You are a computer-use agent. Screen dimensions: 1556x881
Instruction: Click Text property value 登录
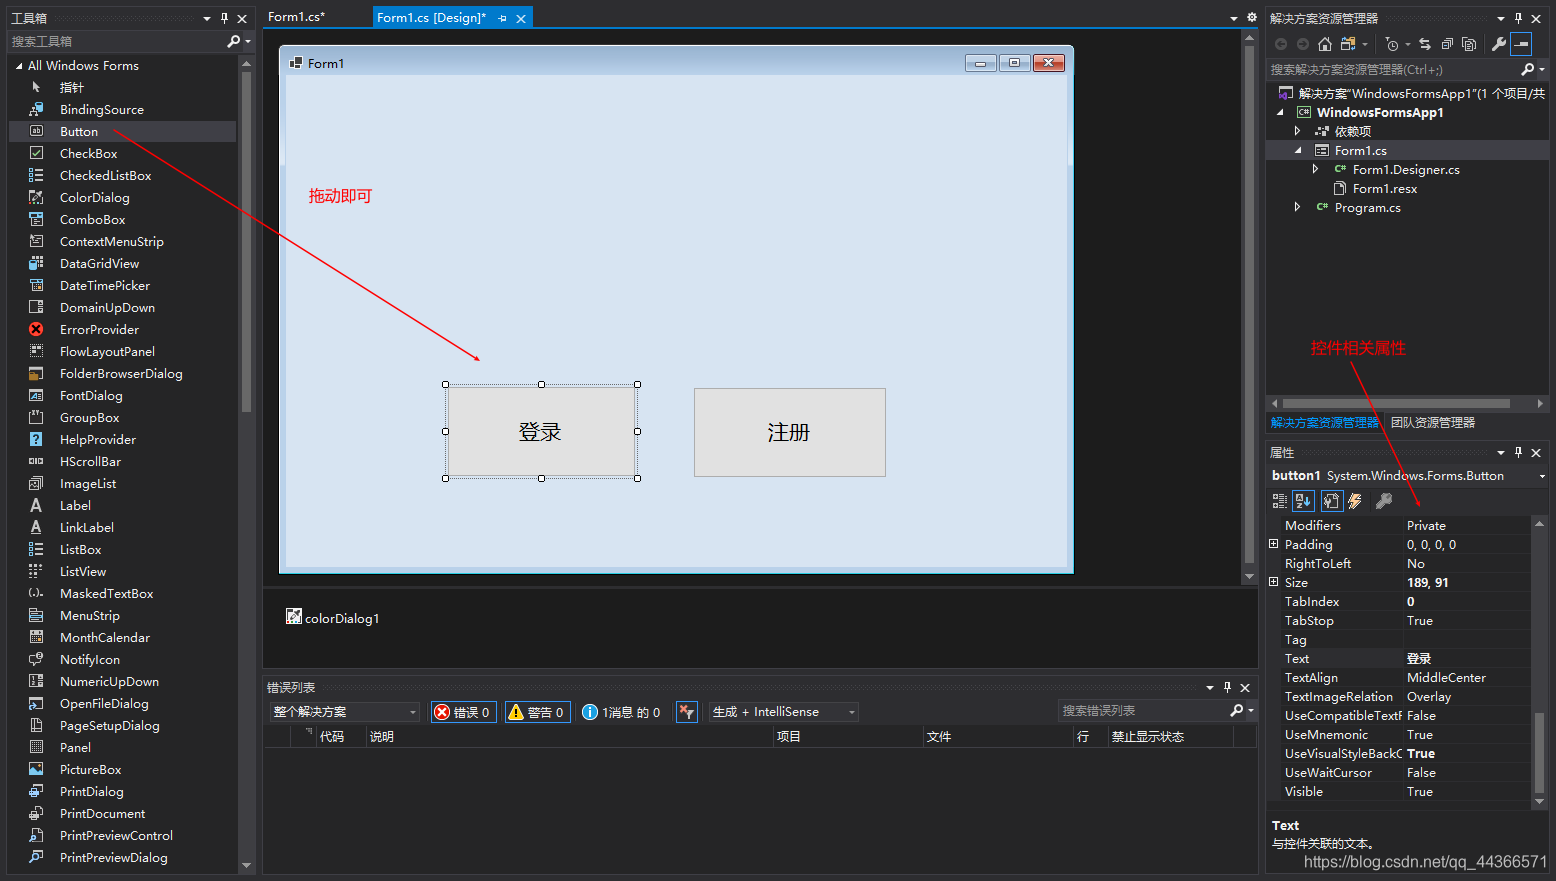1466,658
